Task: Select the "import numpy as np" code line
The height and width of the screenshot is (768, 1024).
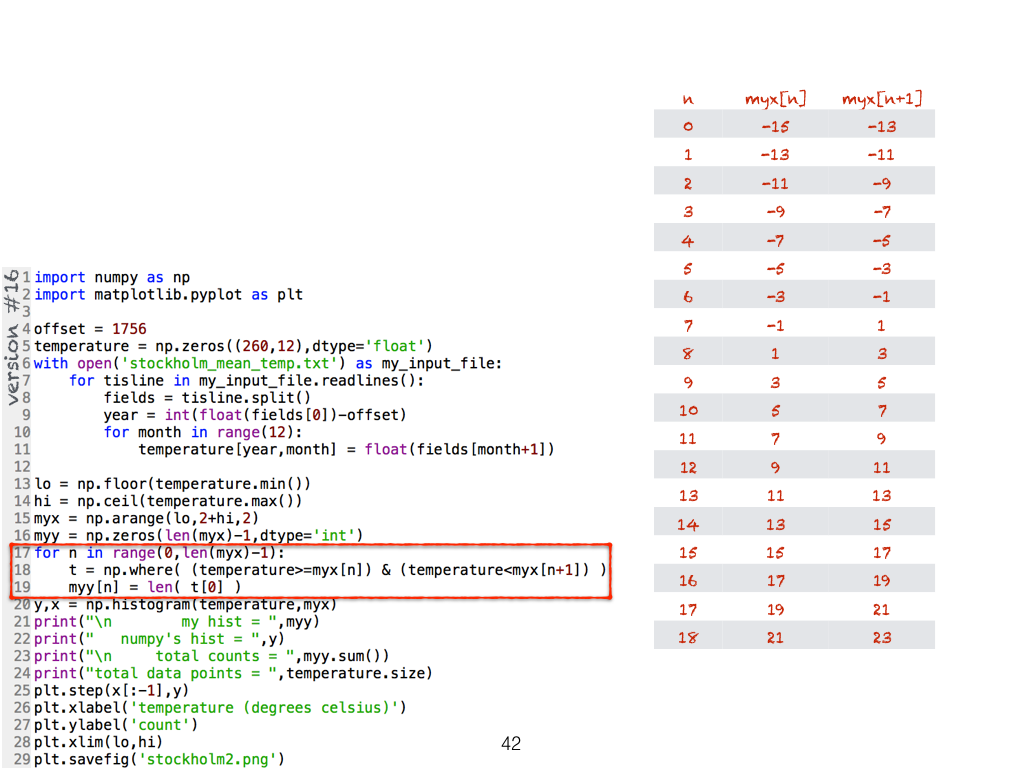Action: coord(112,277)
